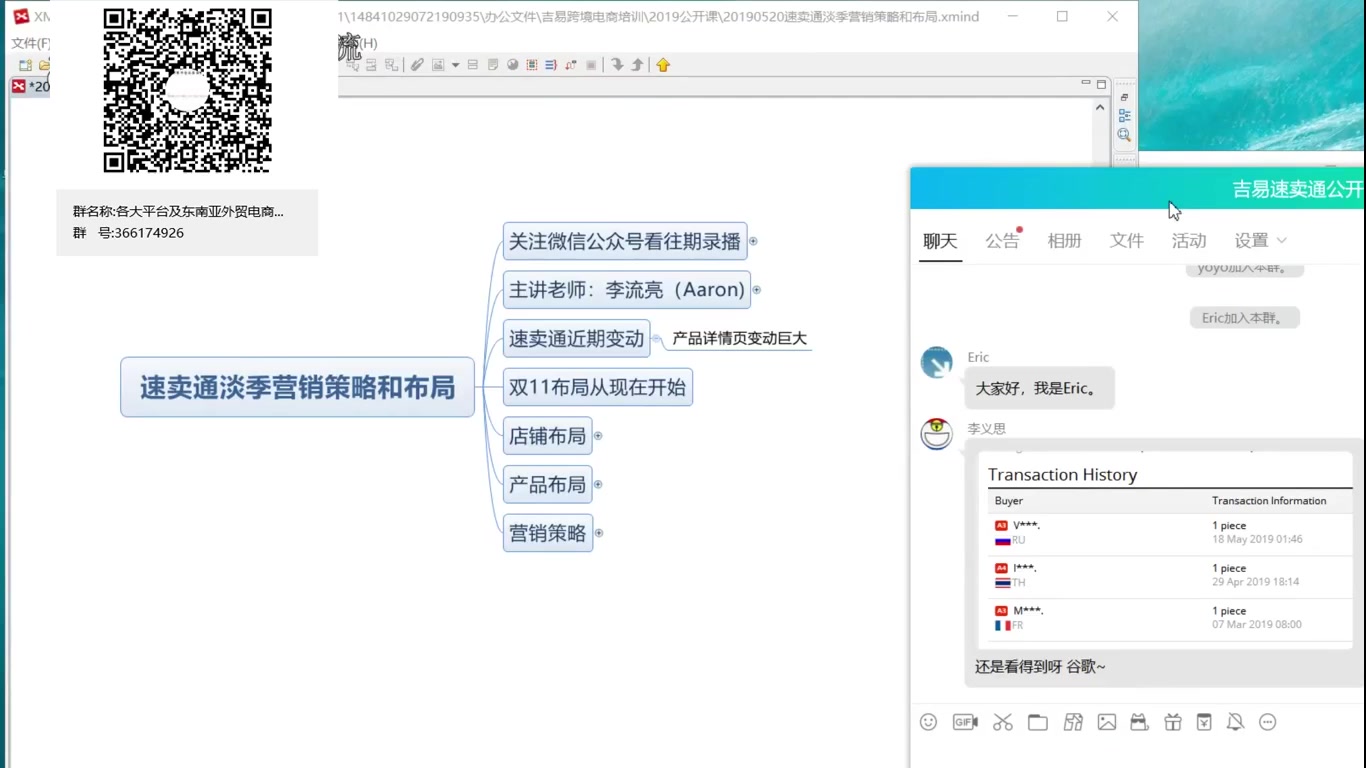This screenshot has width=1366, height=768.
Task: Click the QR code image
Action: [188, 90]
